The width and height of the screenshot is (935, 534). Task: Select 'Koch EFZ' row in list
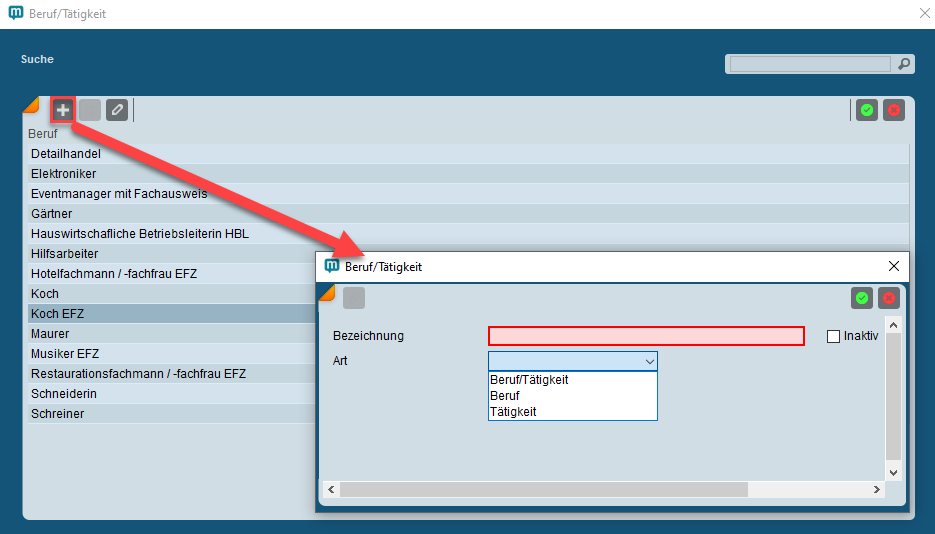[x=58, y=314]
